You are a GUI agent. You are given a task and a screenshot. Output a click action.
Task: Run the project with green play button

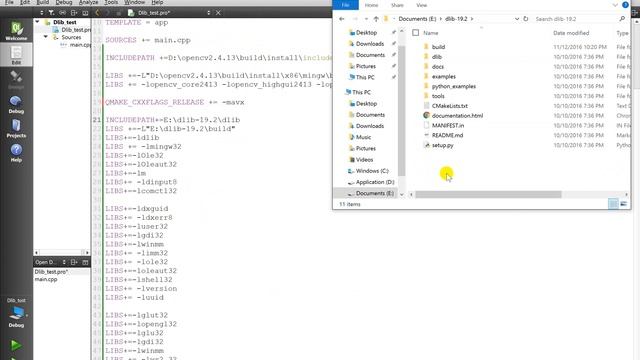[x=16, y=345]
